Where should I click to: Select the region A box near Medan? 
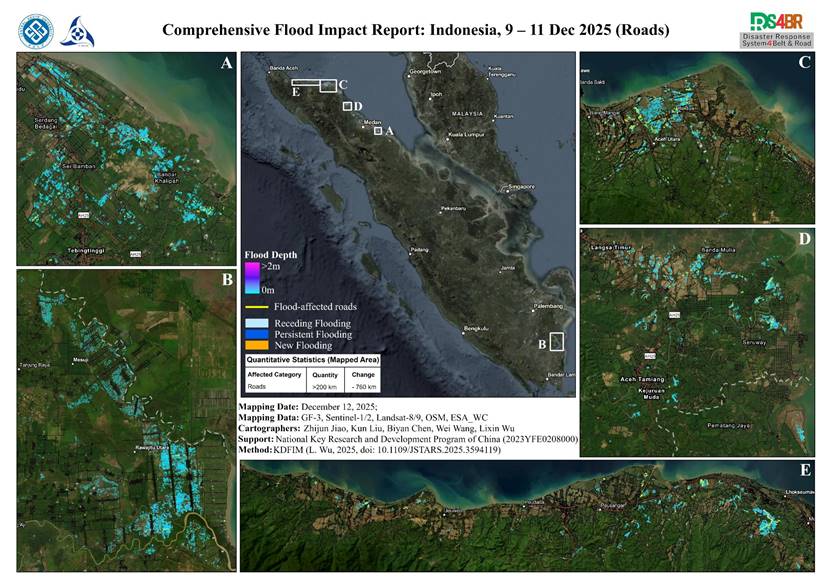tap(378, 130)
